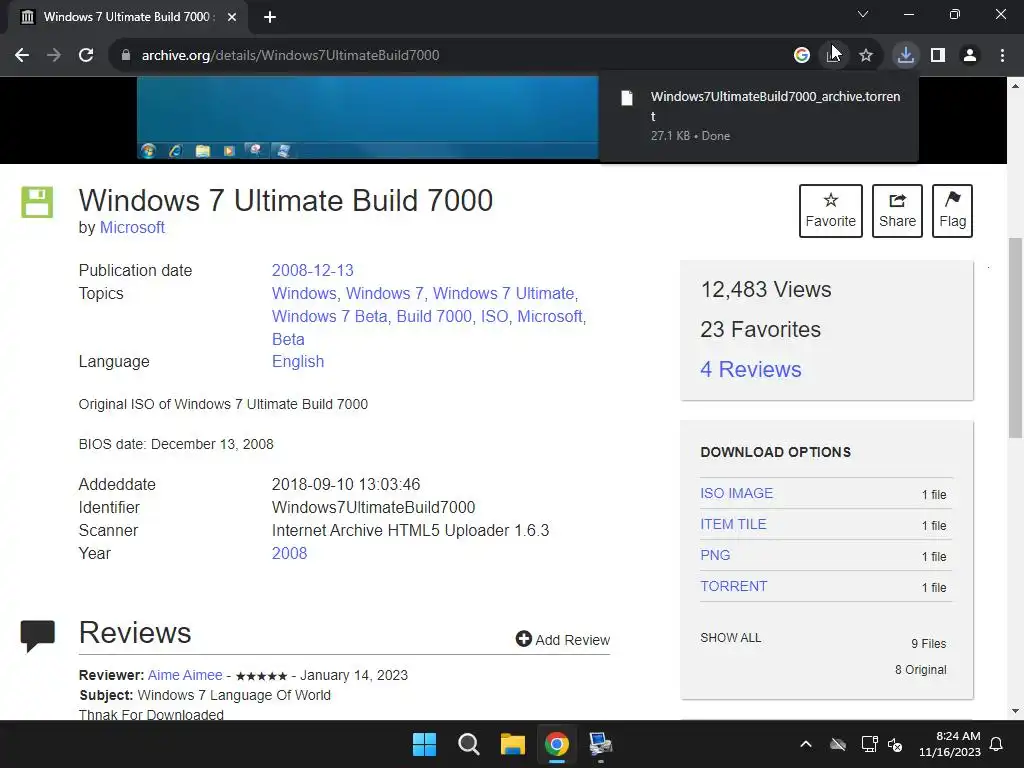Click the OneDrive cloud tray icon

coord(838,744)
